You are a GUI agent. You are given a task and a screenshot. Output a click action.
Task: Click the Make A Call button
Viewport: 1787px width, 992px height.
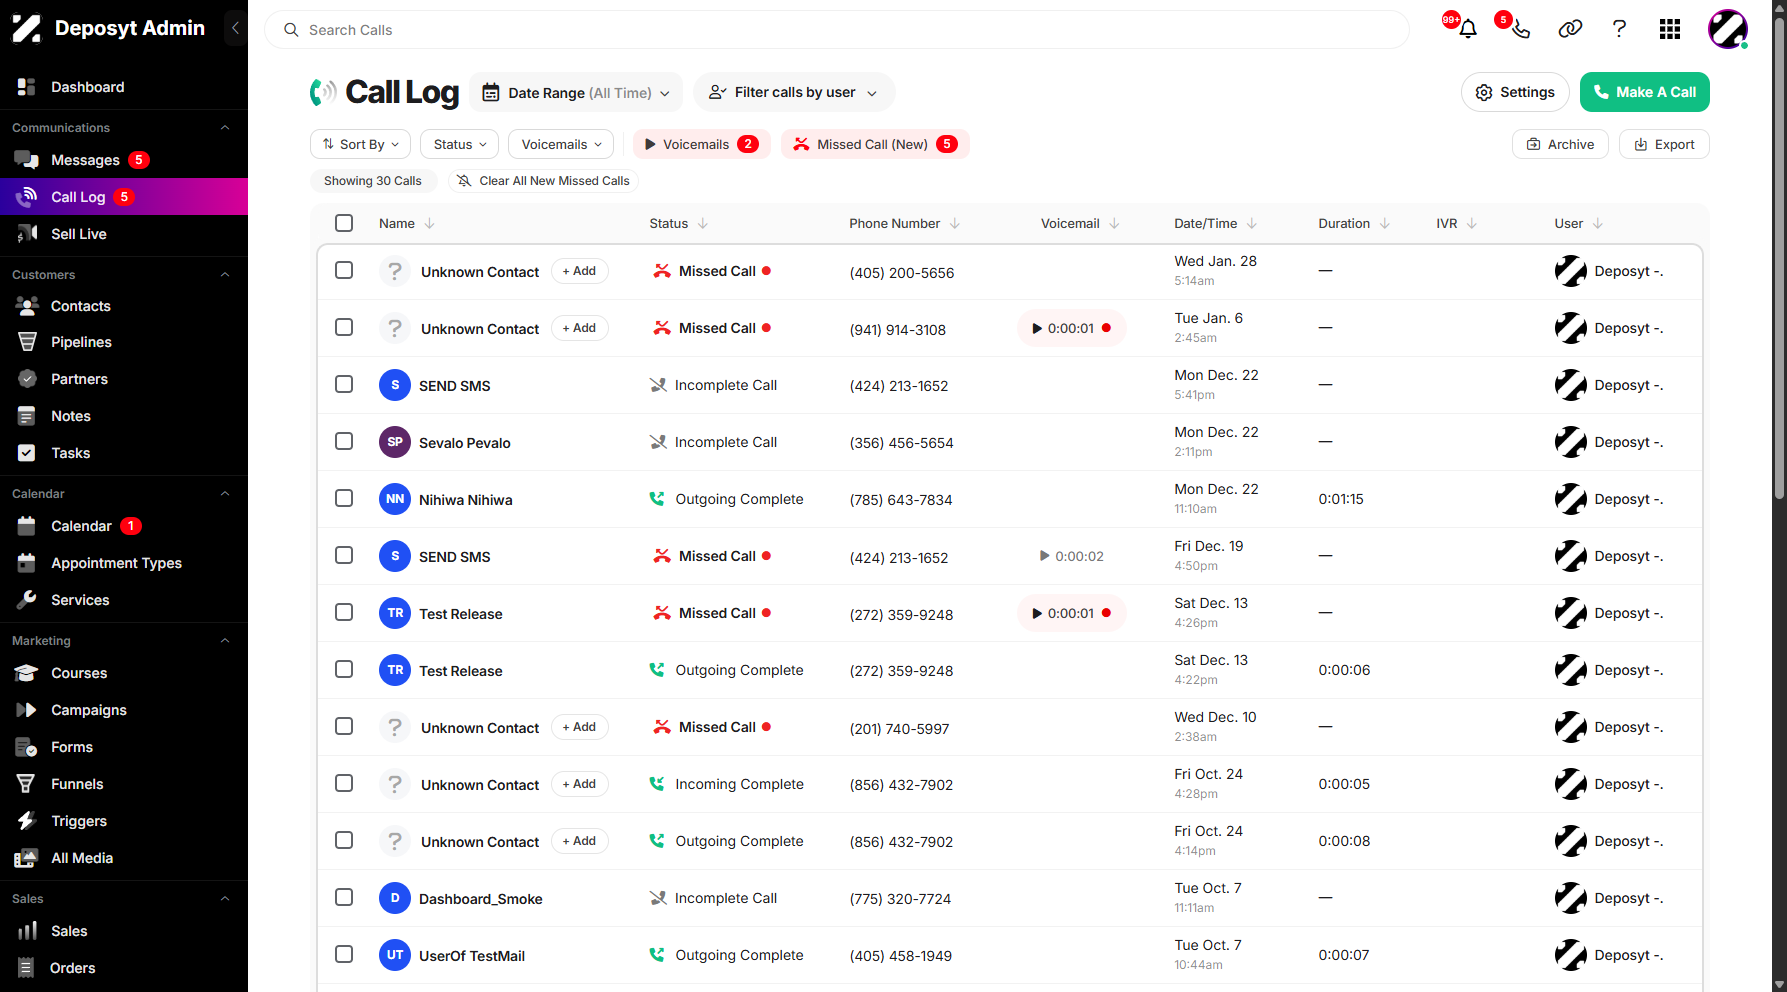coord(1645,92)
